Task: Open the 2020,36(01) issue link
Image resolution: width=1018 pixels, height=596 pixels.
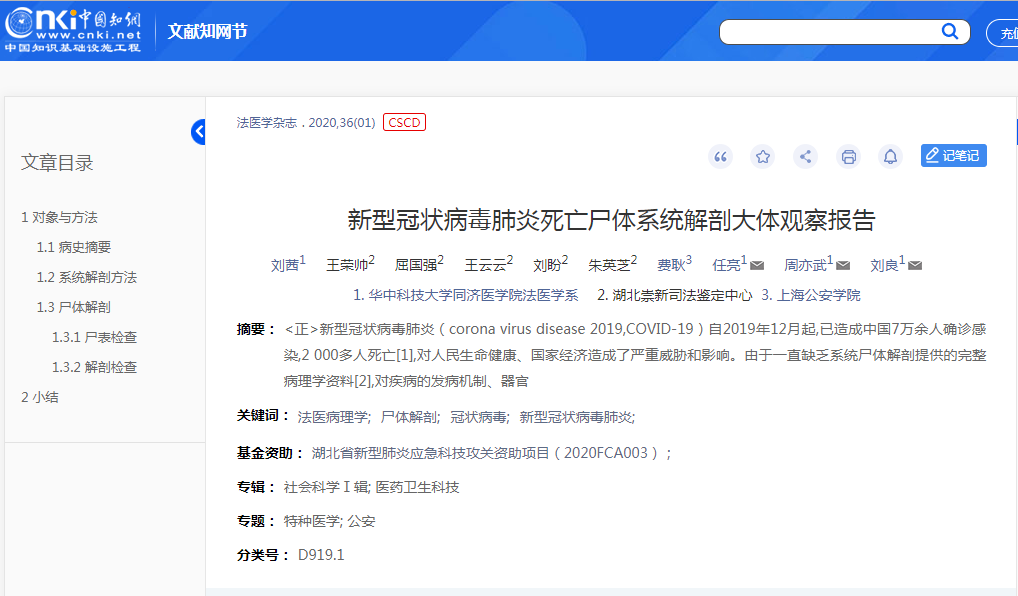Action: [x=341, y=123]
